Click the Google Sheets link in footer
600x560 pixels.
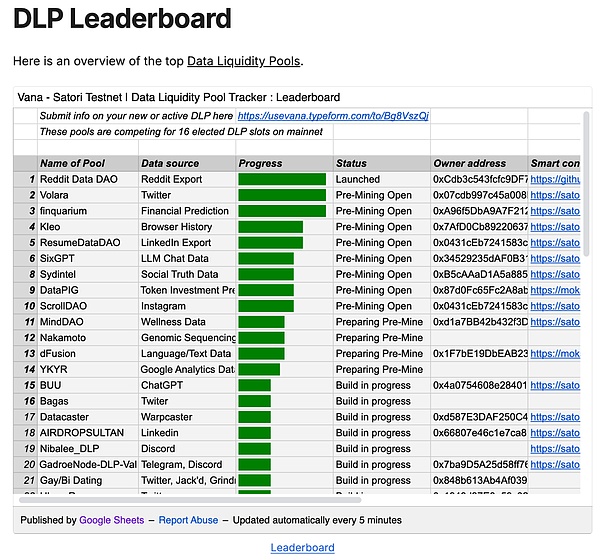110,520
